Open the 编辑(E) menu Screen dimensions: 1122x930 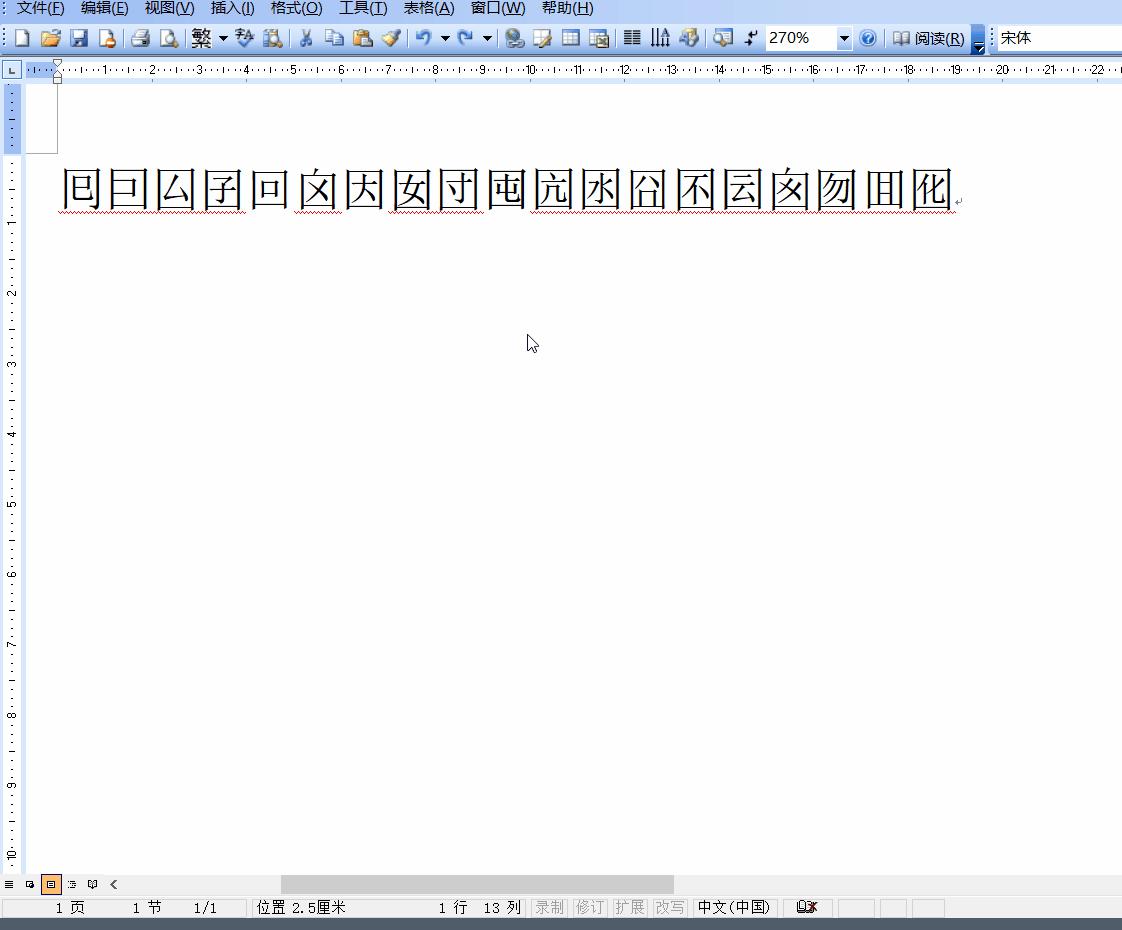104,9
